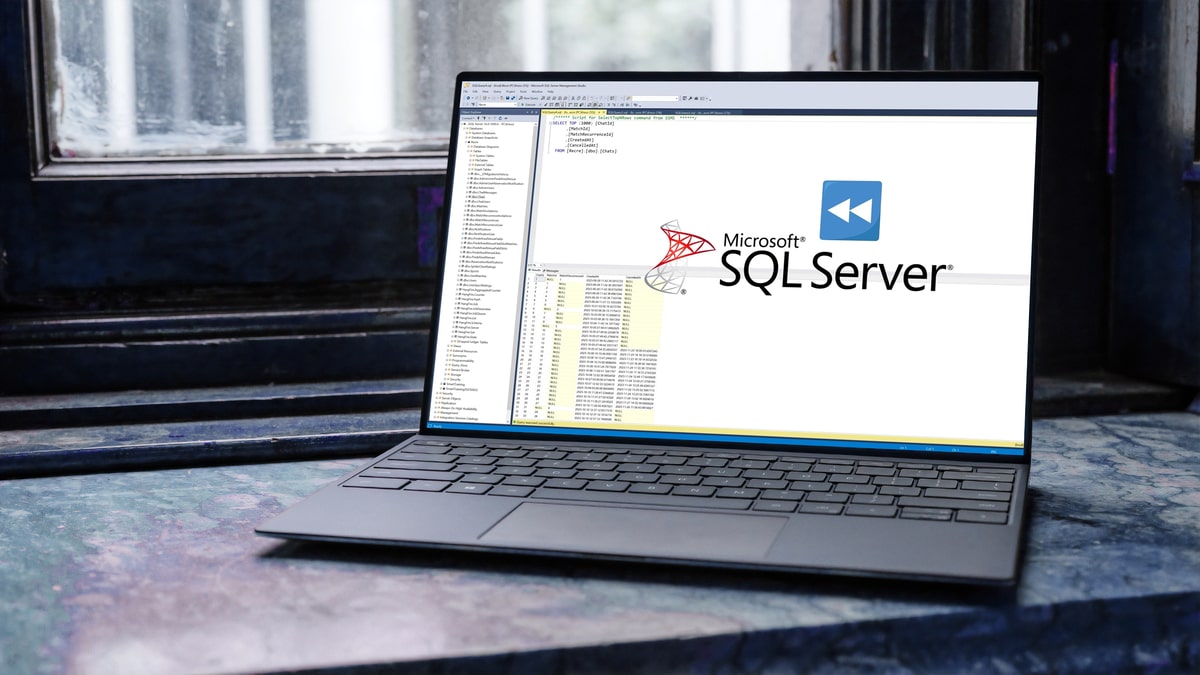Open the available databases dropdown in toolbar

[497, 105]
